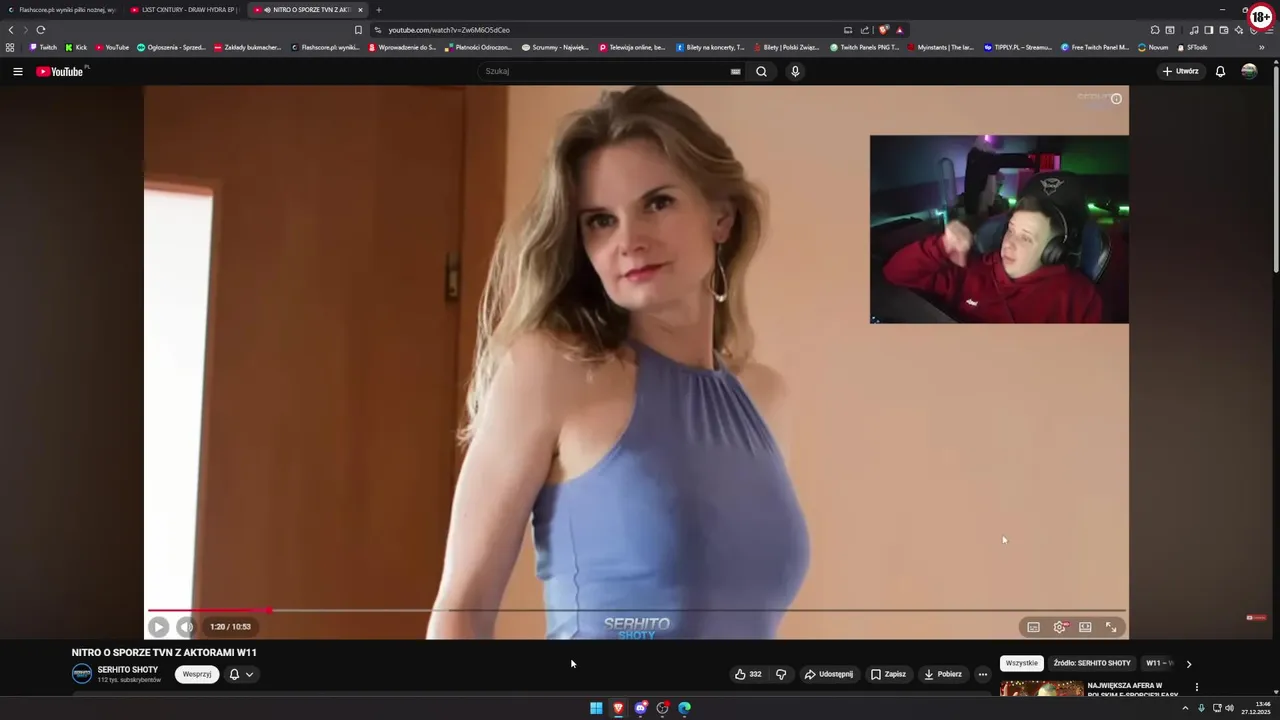
Task: Open Brave browser in taskbar
Action: click(618, 708)
